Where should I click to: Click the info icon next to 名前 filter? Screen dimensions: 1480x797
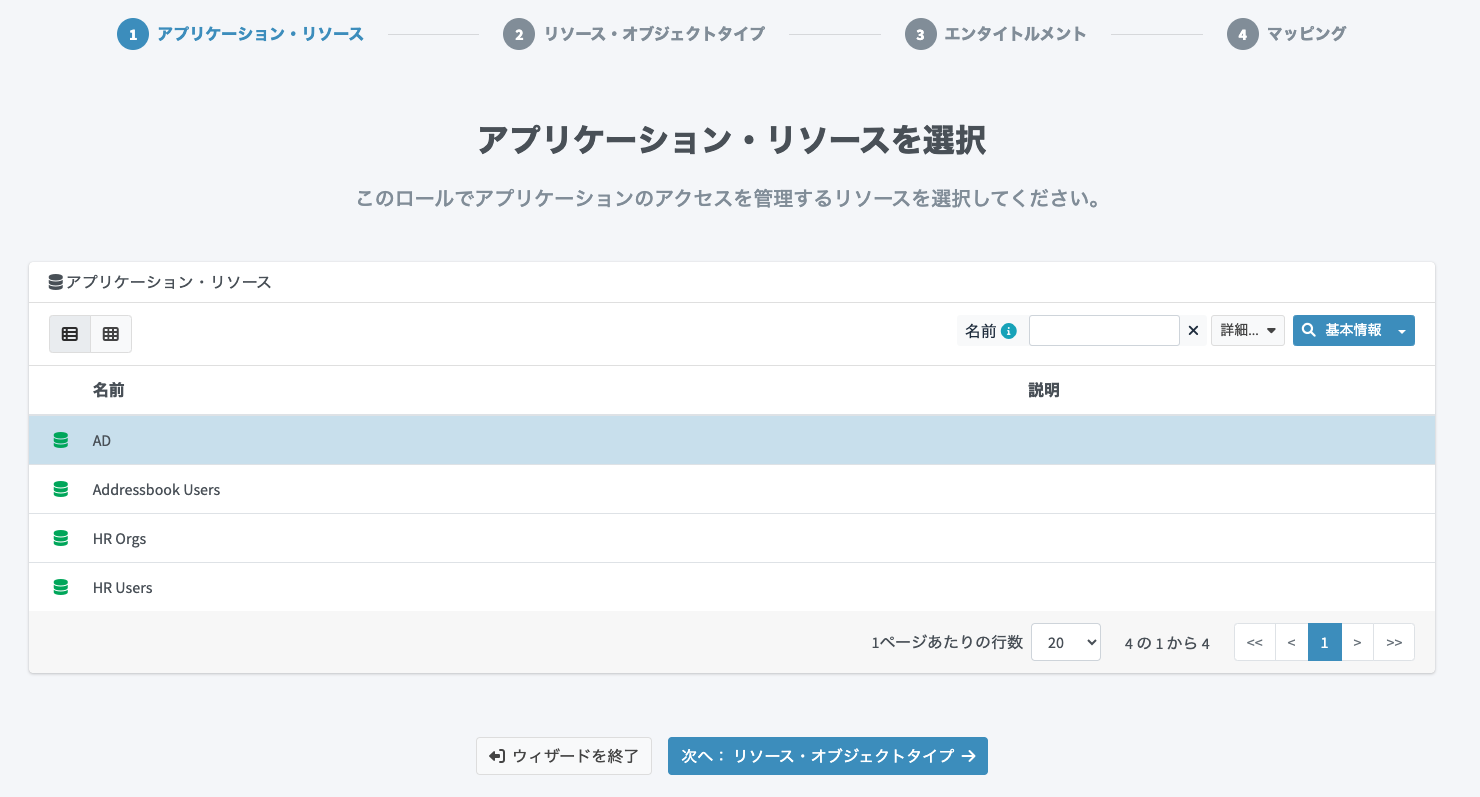click(1009, 331)
